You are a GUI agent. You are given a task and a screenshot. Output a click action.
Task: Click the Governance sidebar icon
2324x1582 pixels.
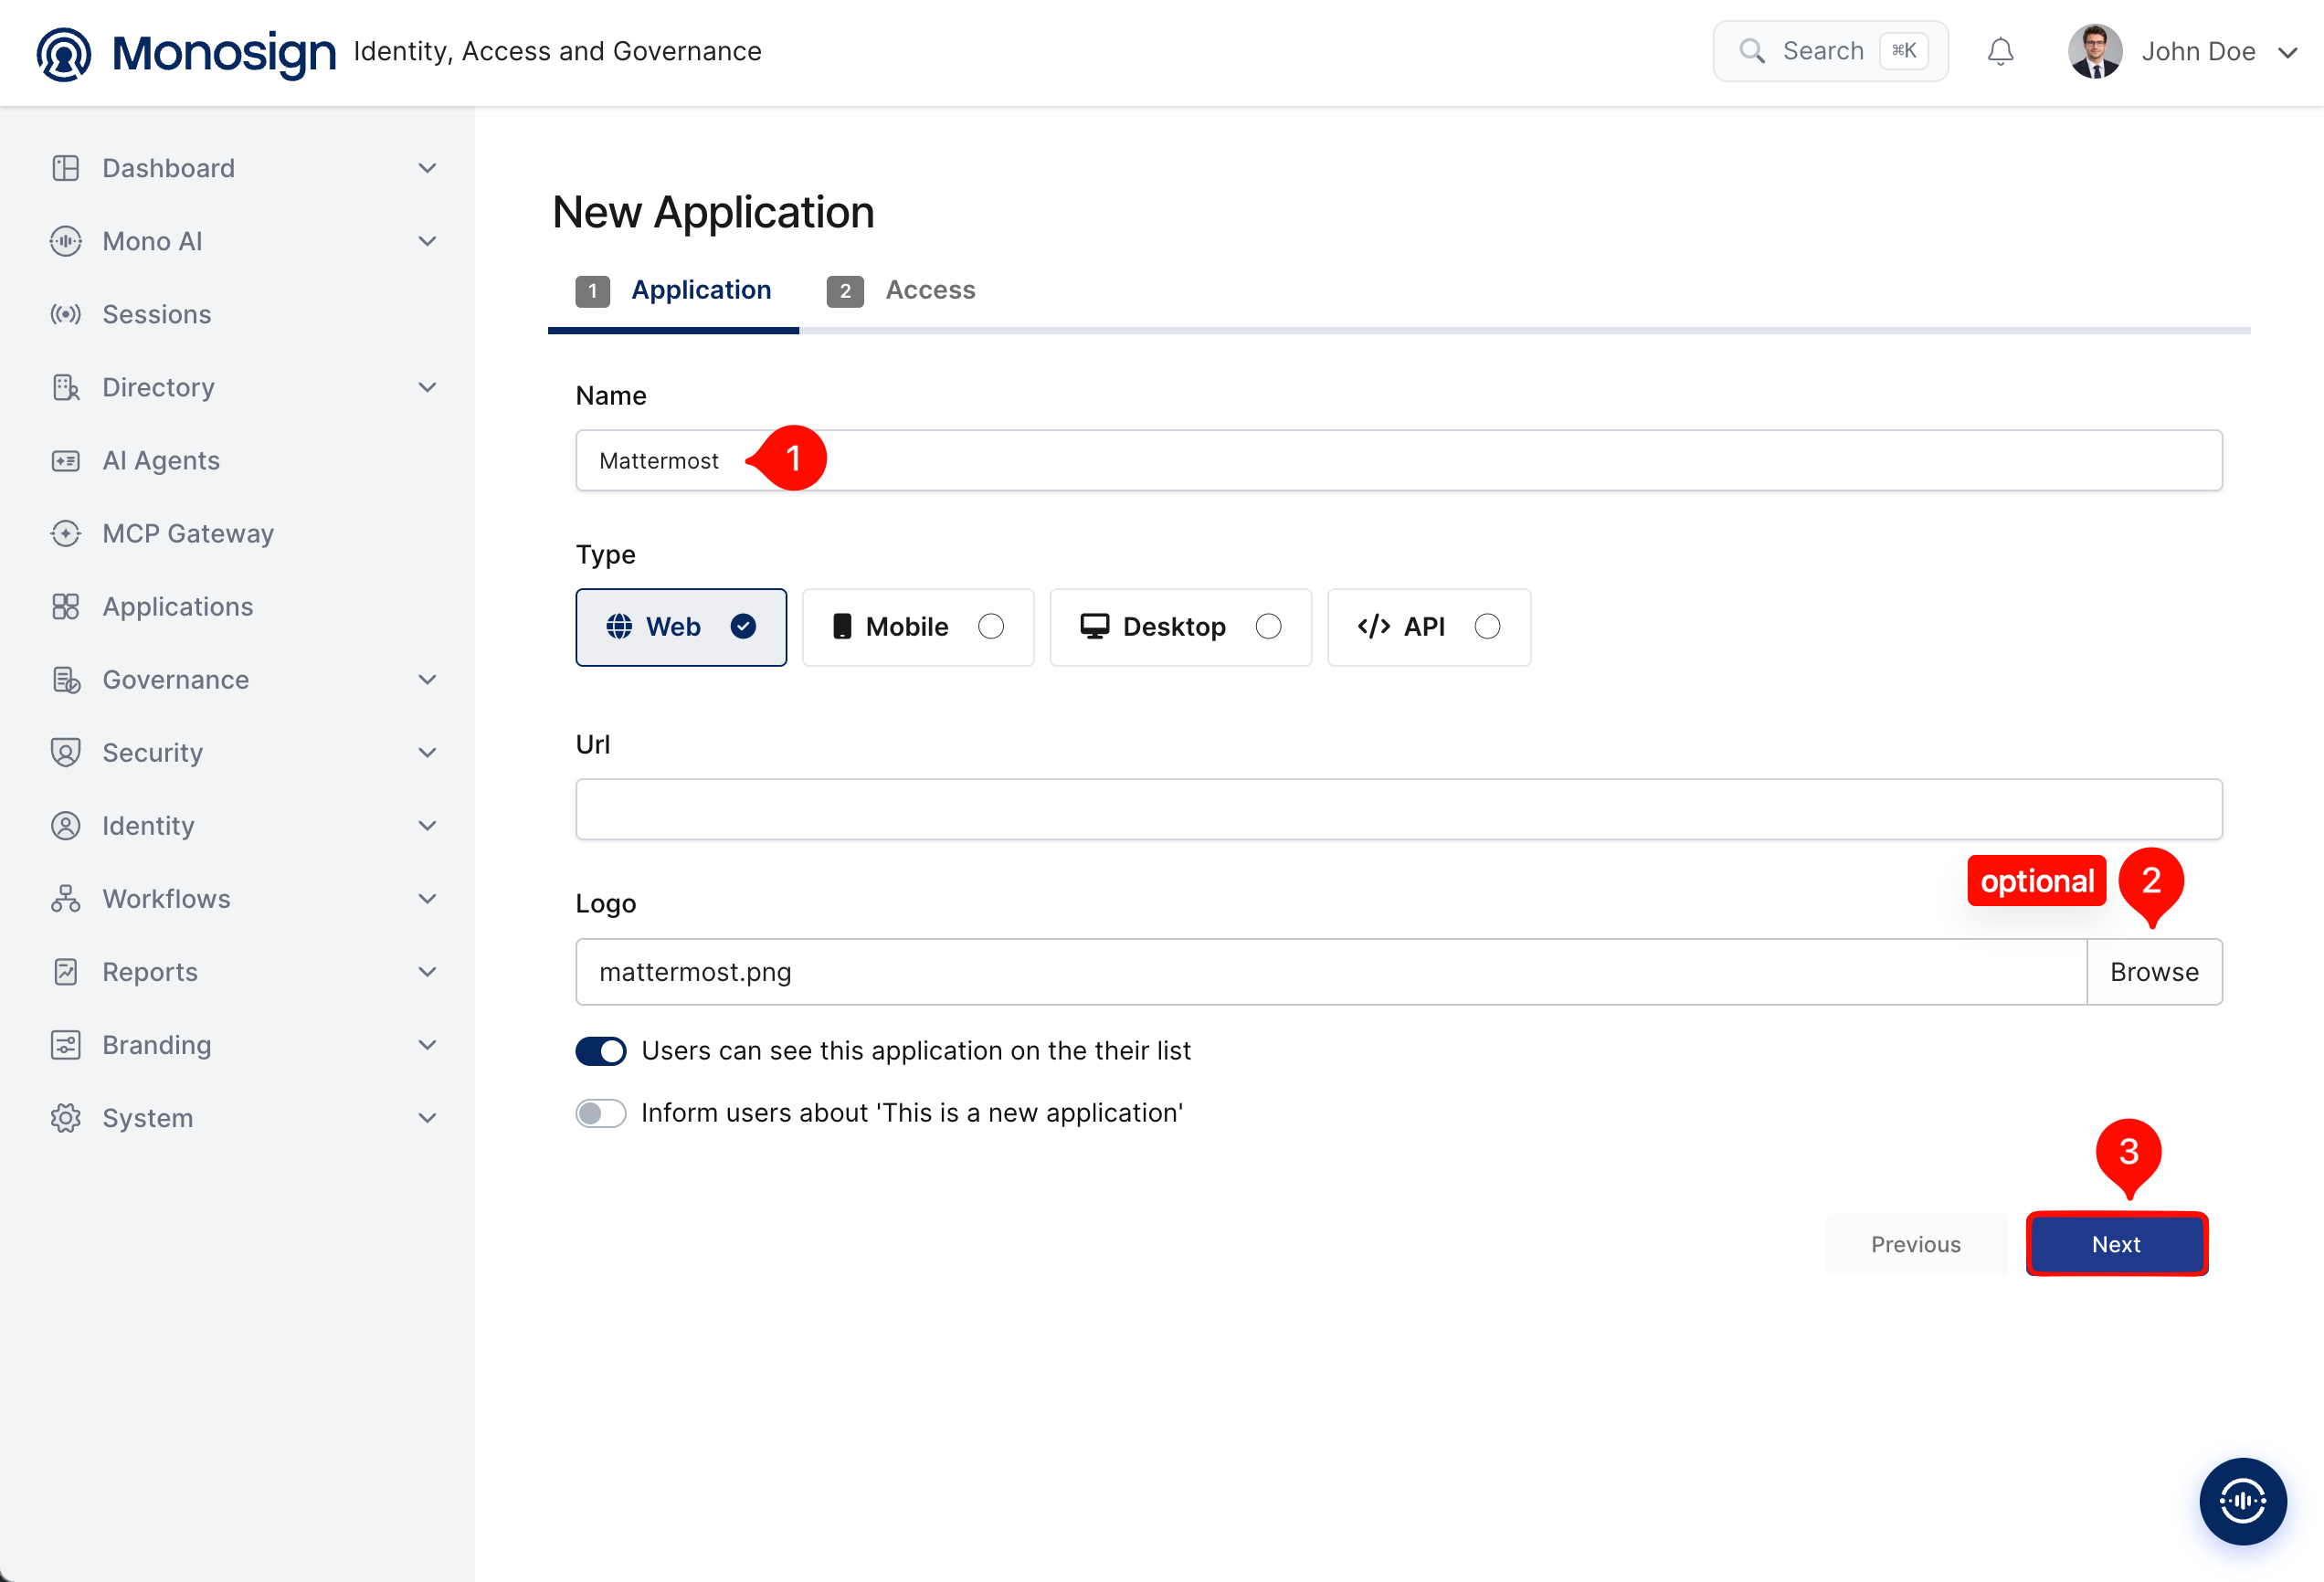pos(66,680)
